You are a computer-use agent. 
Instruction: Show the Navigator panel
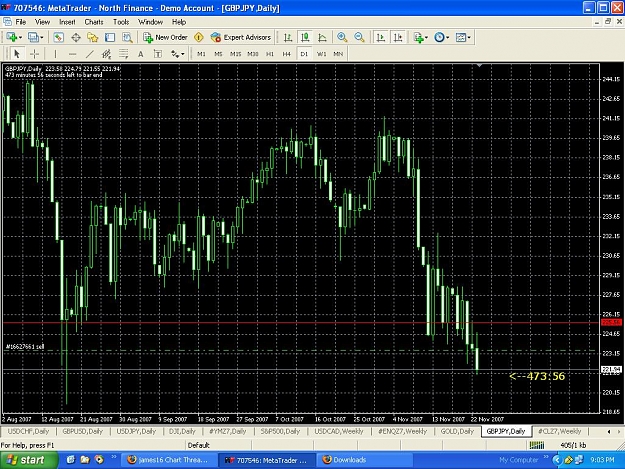pos(93,37)
